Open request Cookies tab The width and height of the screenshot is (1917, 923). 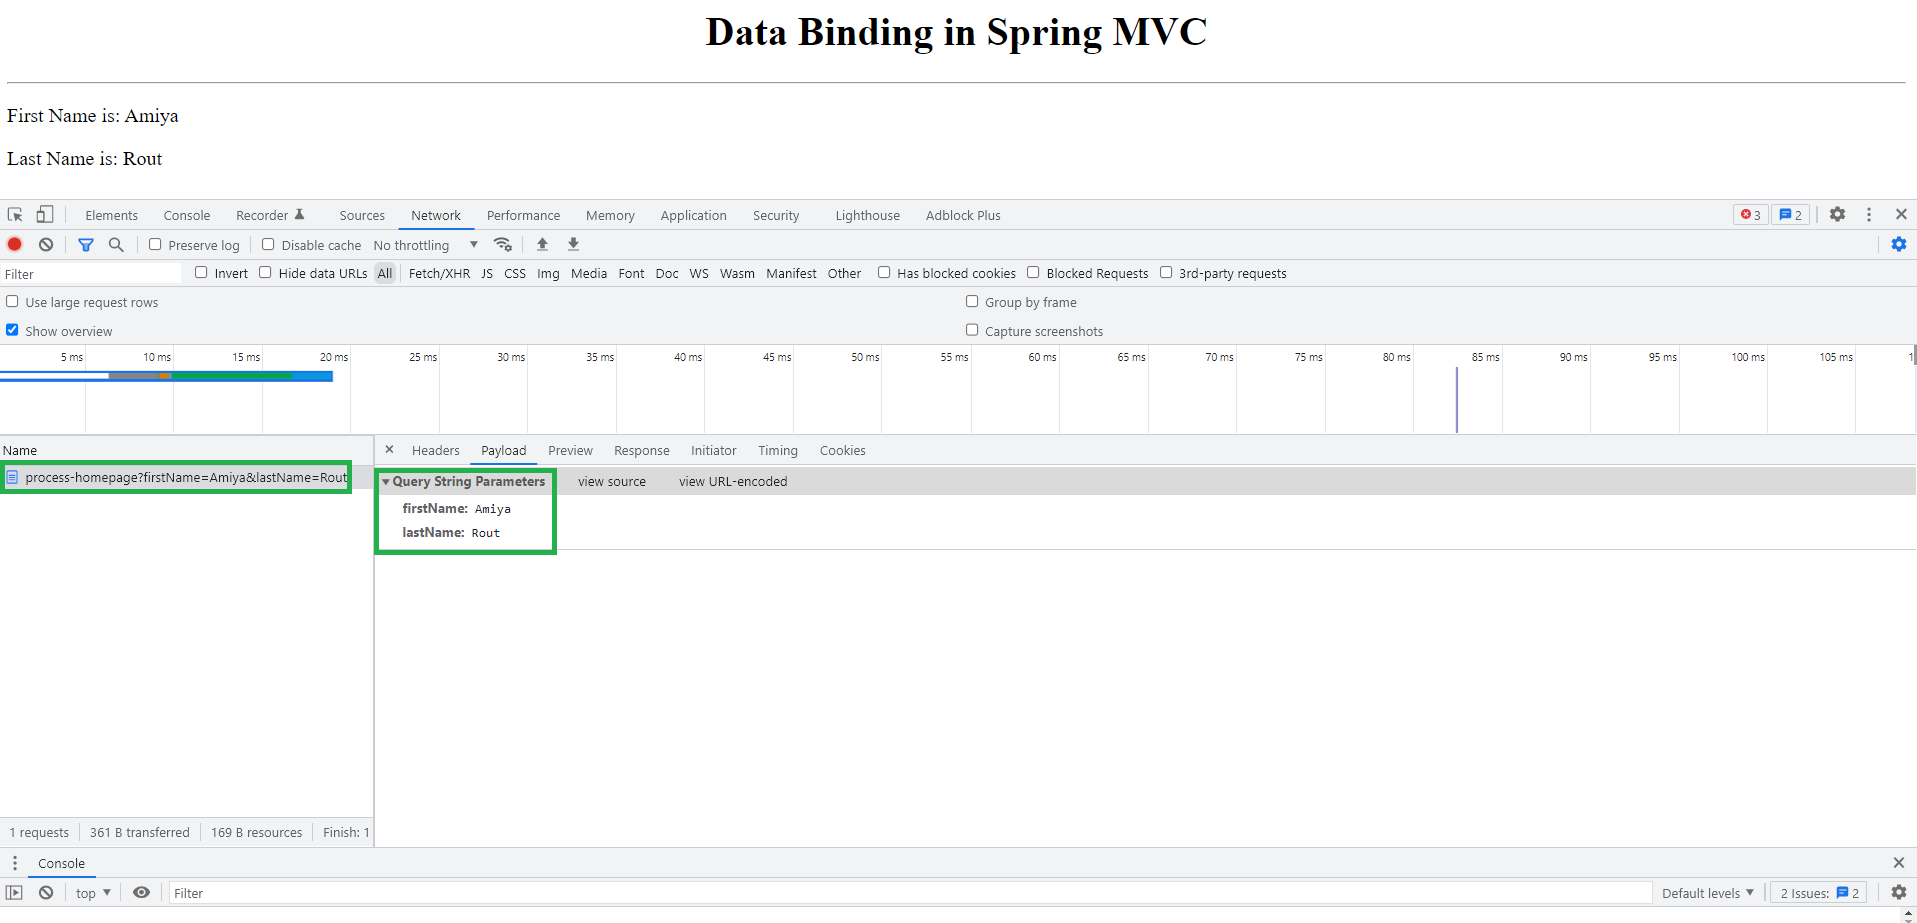[x=843, y=451]
